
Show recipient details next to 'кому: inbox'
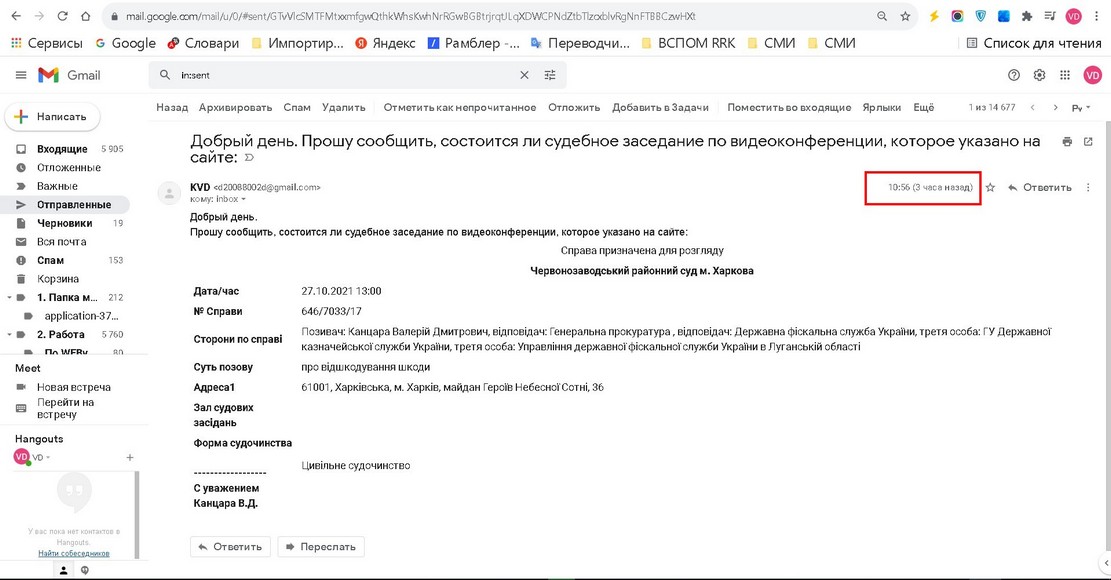(244, 200)
